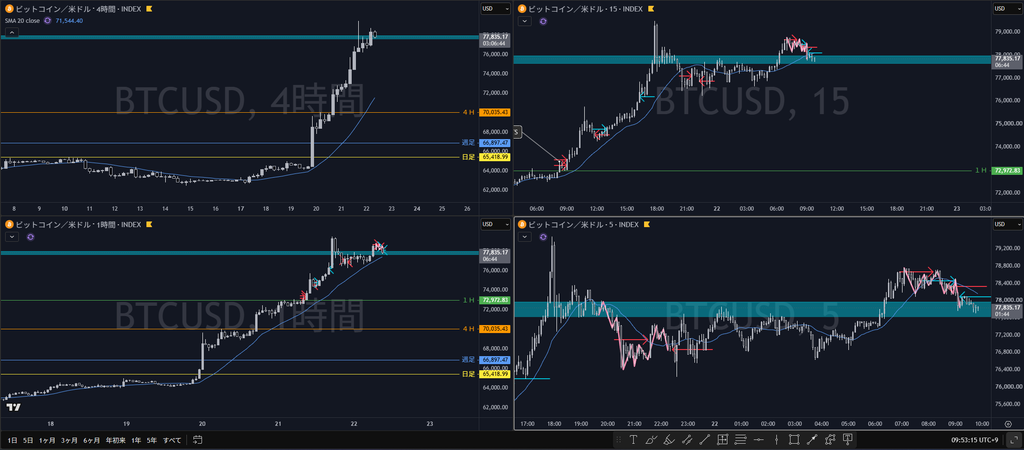The image size is (1024, 450).
Task: Expand indicator legend on 5-minute chart
Action: [524, 237]
